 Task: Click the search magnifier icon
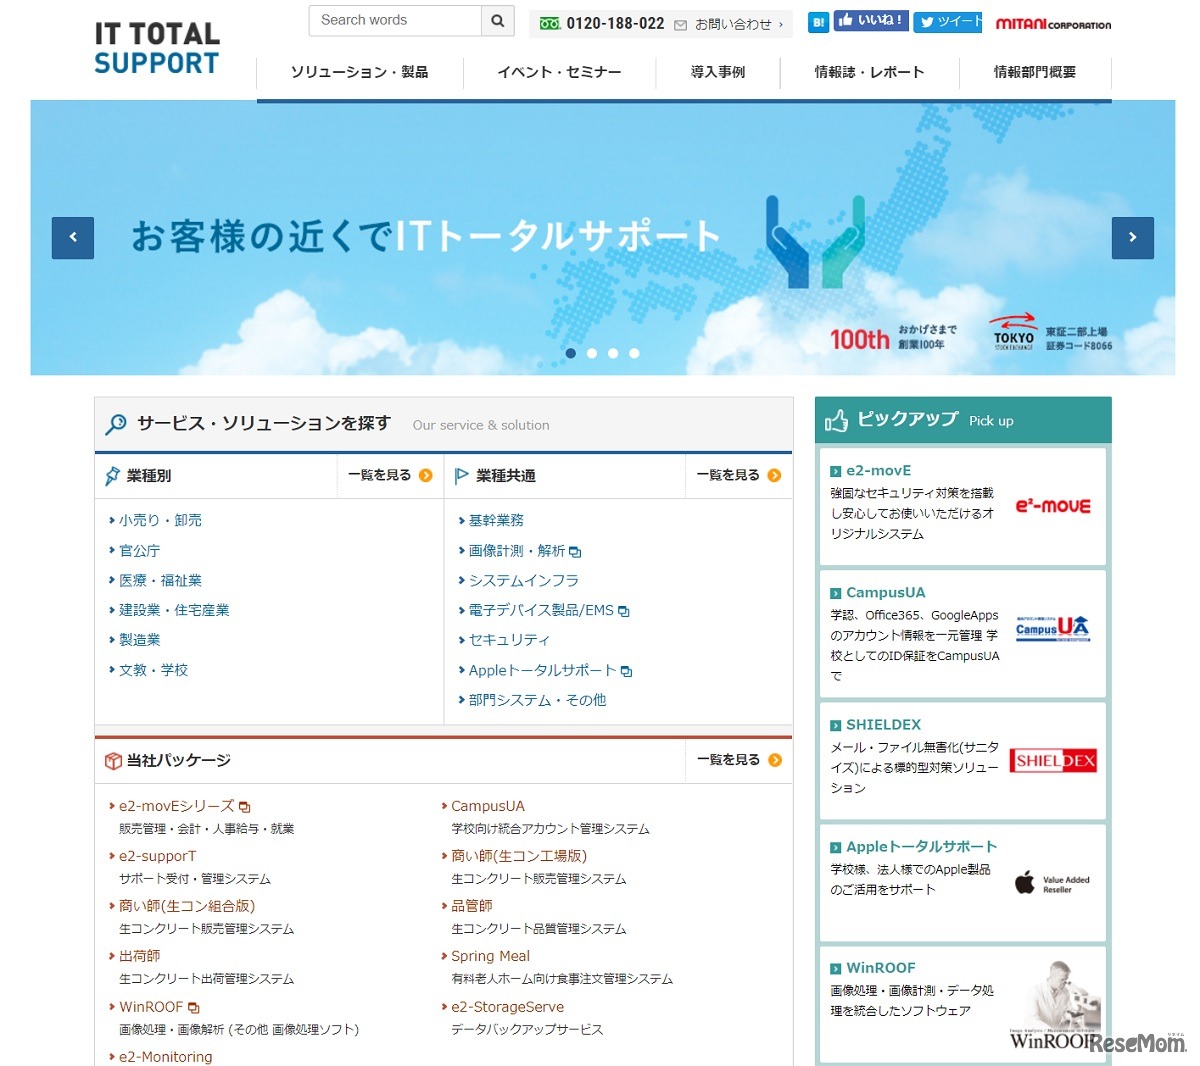pos(497,20)
